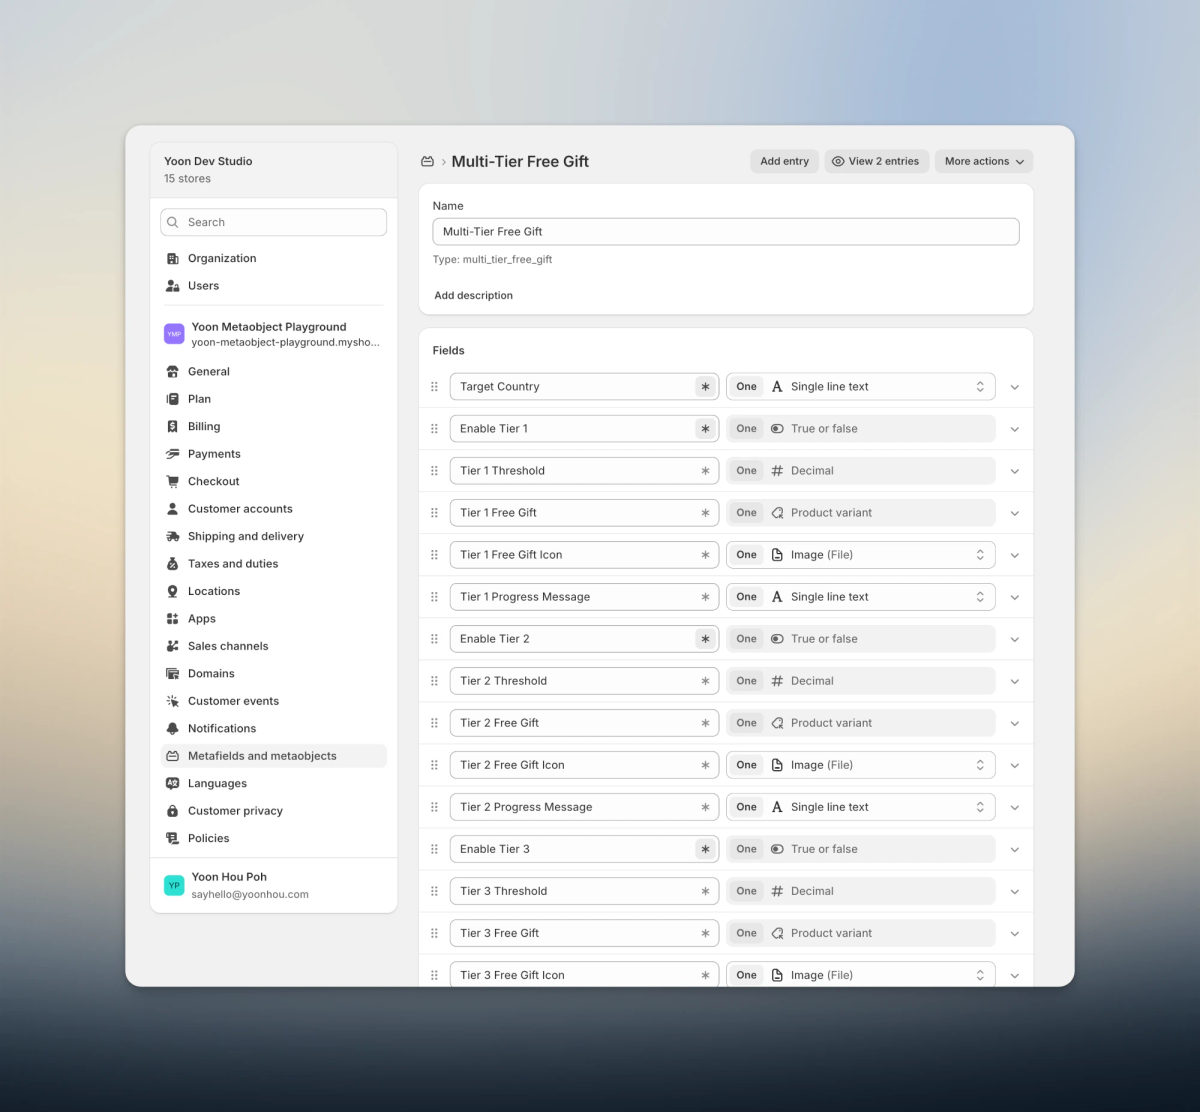Open the More actions dropdown
The height and width of the screenshot is (1112, 1200).
[984, 161]
